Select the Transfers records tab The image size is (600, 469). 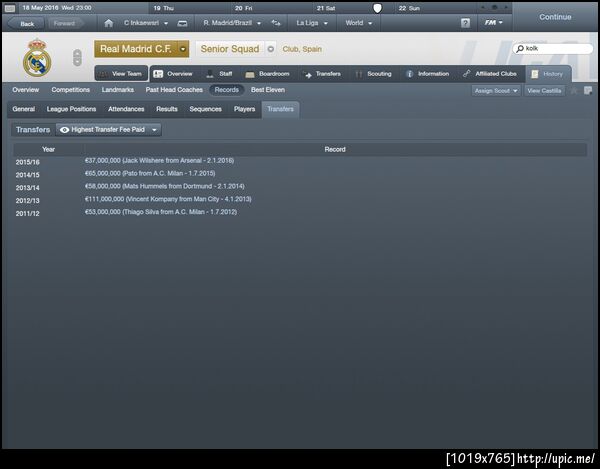click(x=280, y=110)
